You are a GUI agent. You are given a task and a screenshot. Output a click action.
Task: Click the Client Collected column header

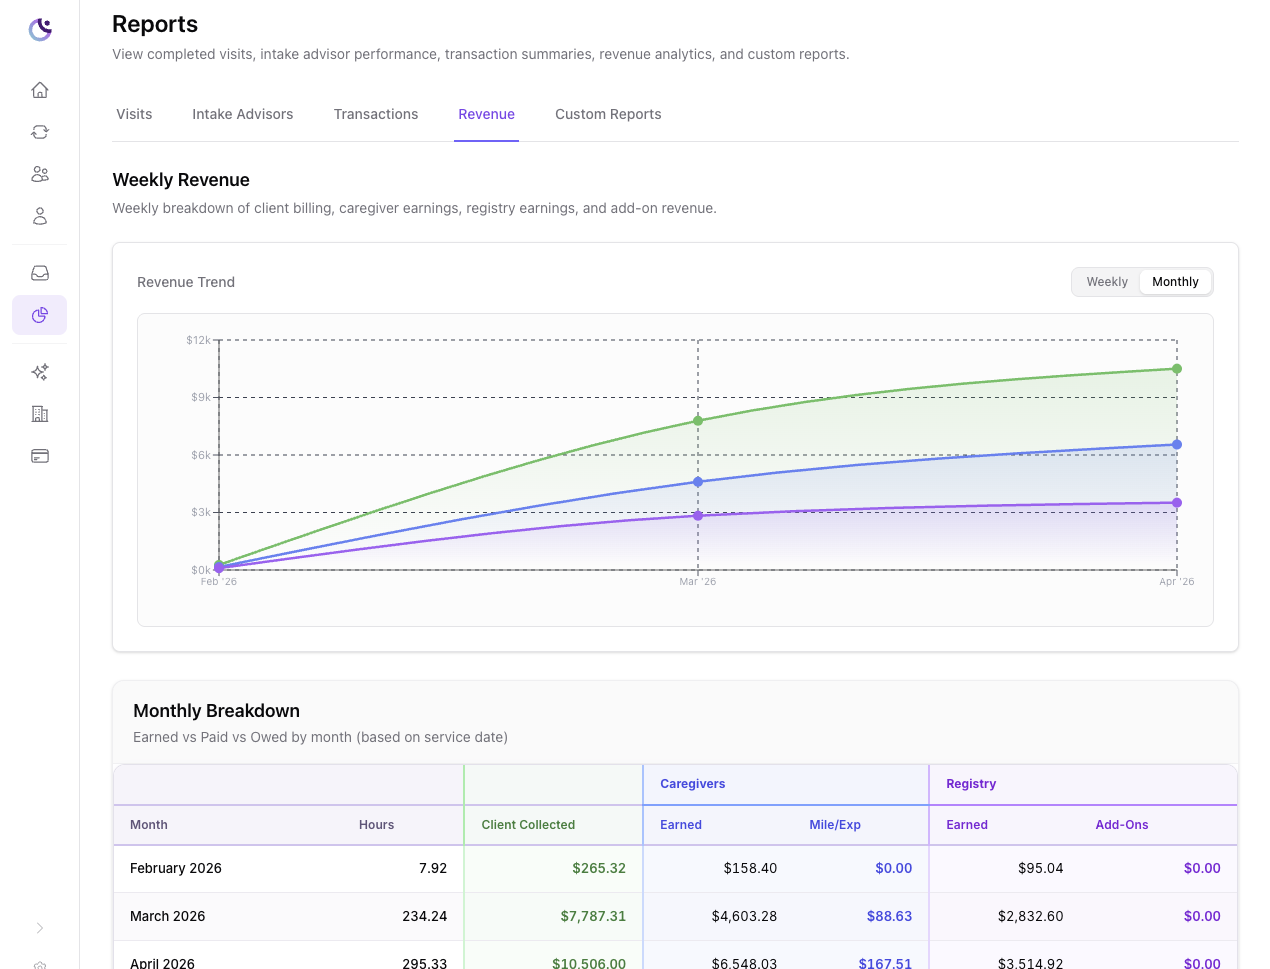point(528,825)
